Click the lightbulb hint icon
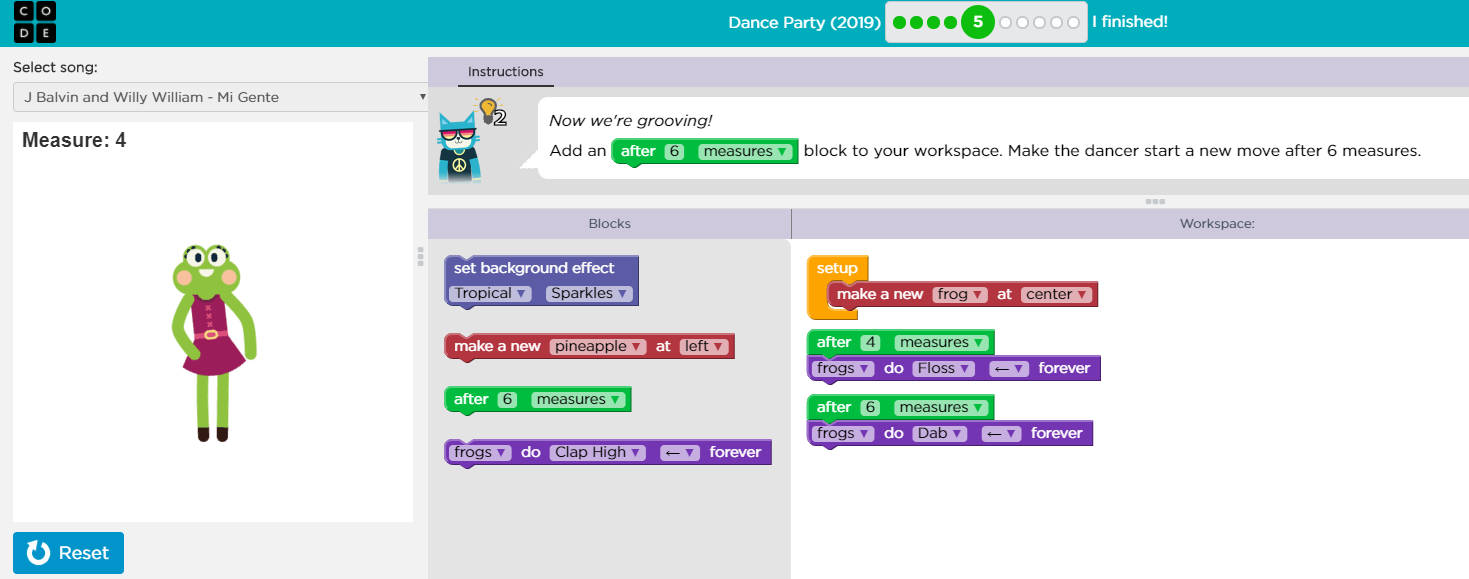Image resolution: width=1469 pixels, height=579 pixels. pos(489,110)
